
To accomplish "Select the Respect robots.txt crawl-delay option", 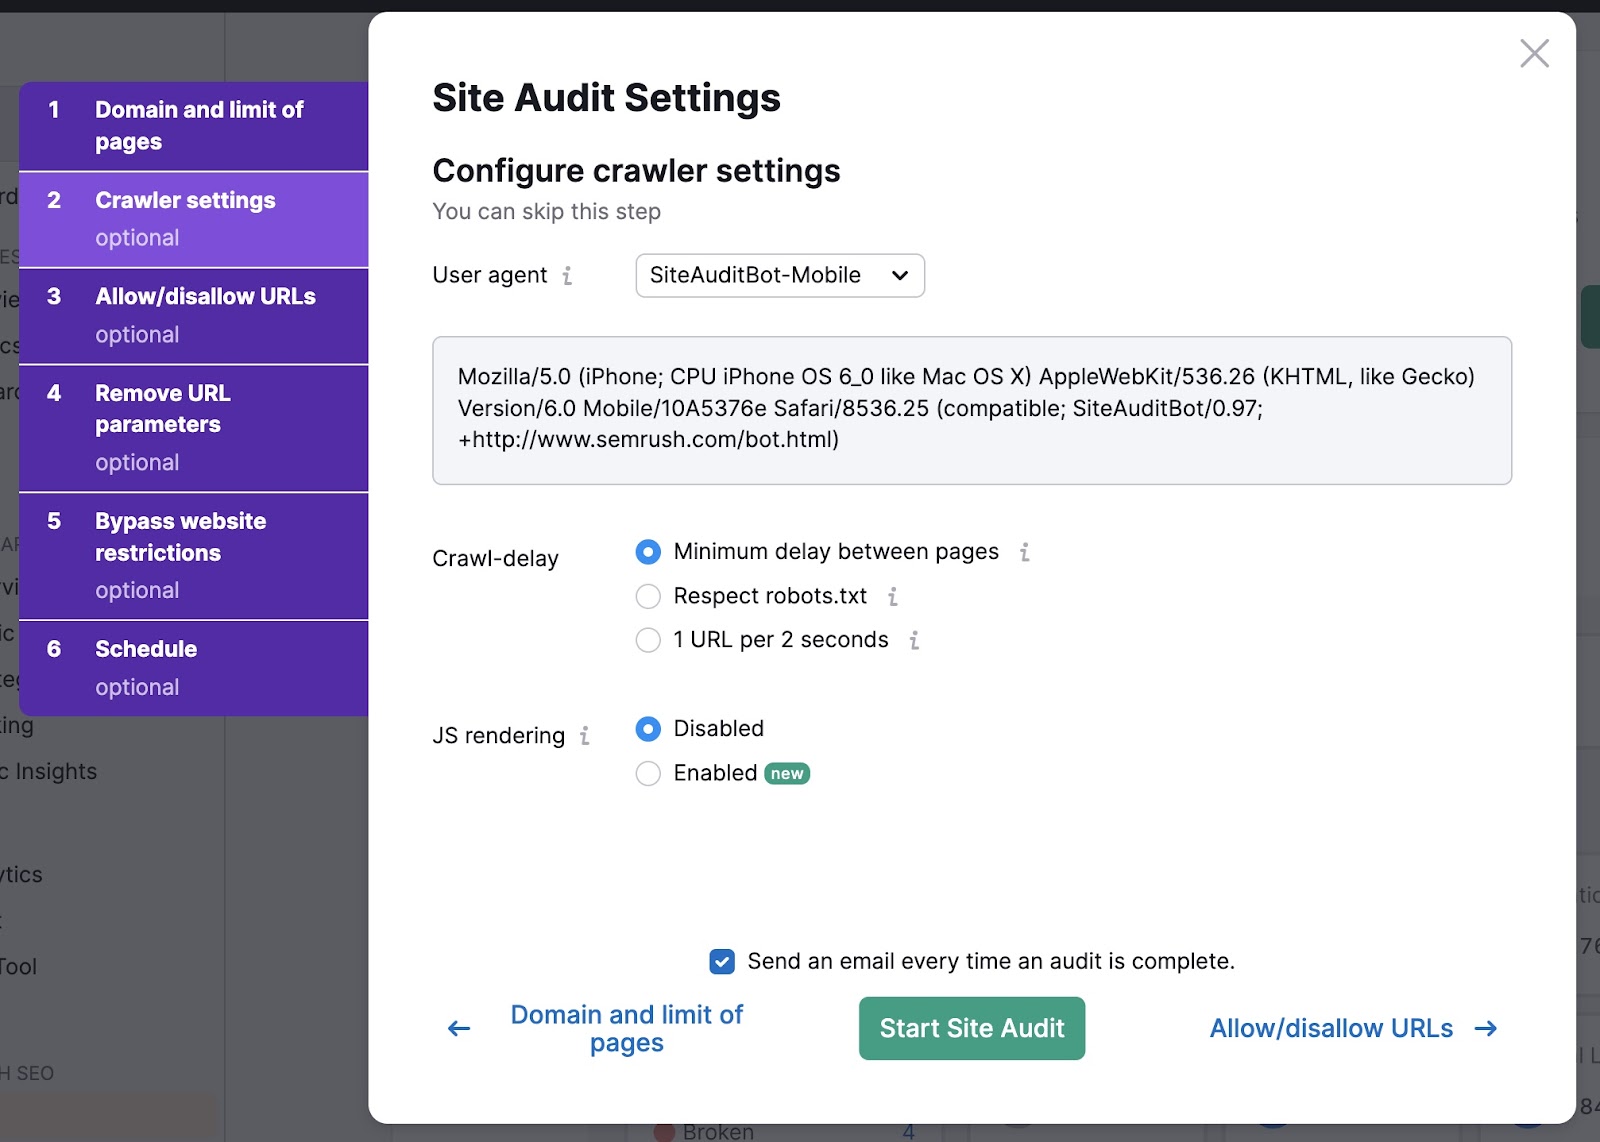I will tap(648, 595).
